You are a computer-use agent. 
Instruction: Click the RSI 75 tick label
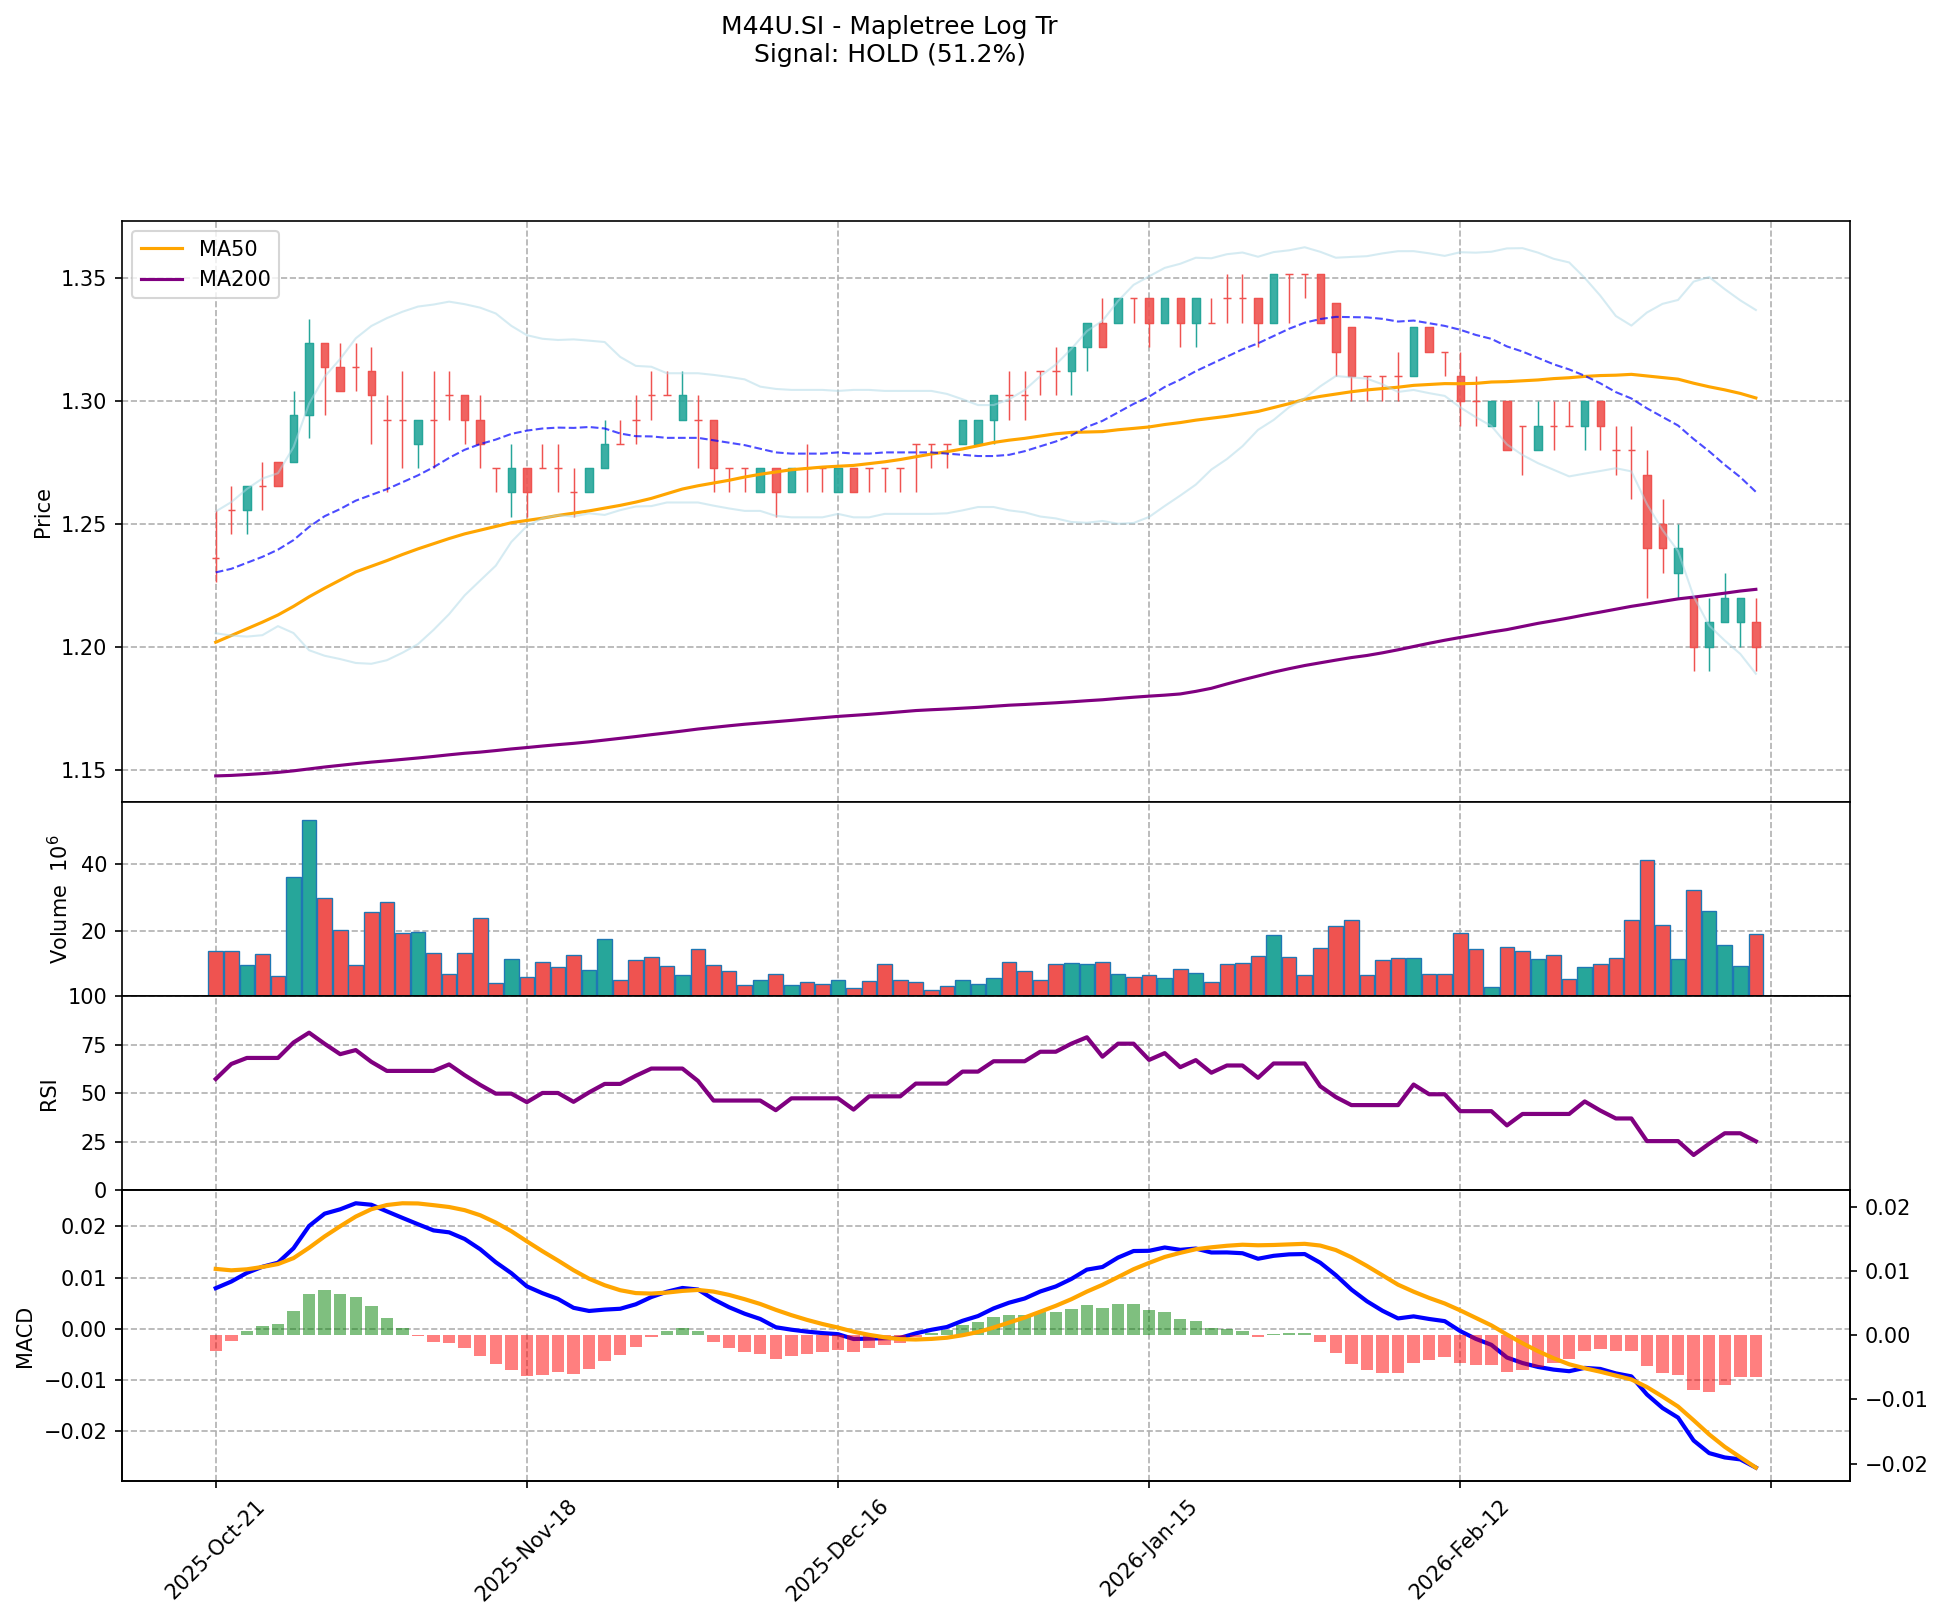pyautogui.click(x=93, y=1045)
